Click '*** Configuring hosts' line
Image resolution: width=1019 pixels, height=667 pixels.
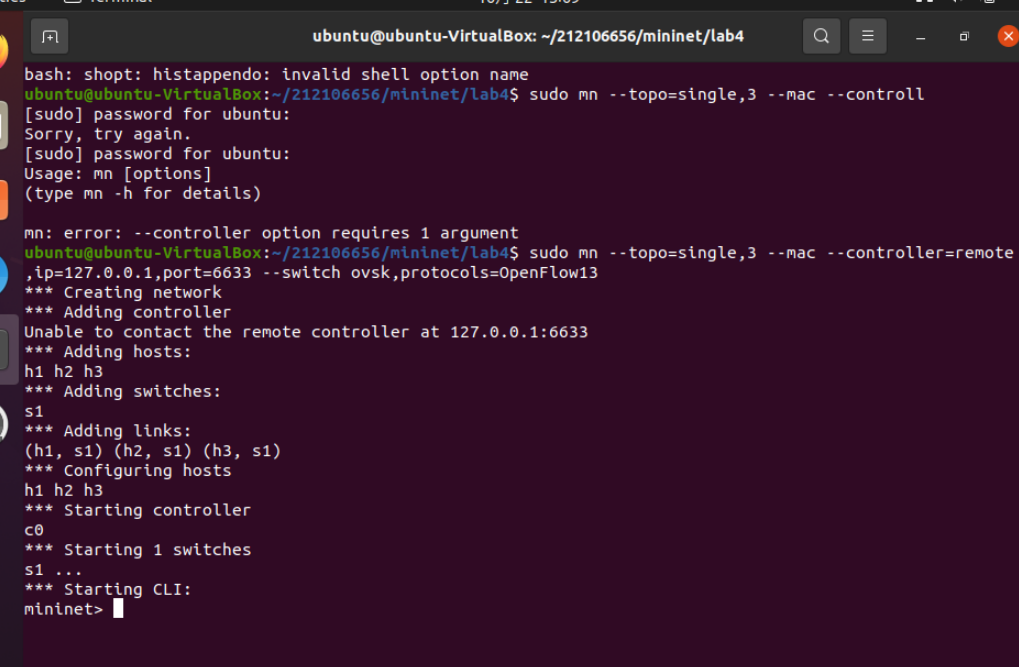pyautogui.click(x=127, y=471)
